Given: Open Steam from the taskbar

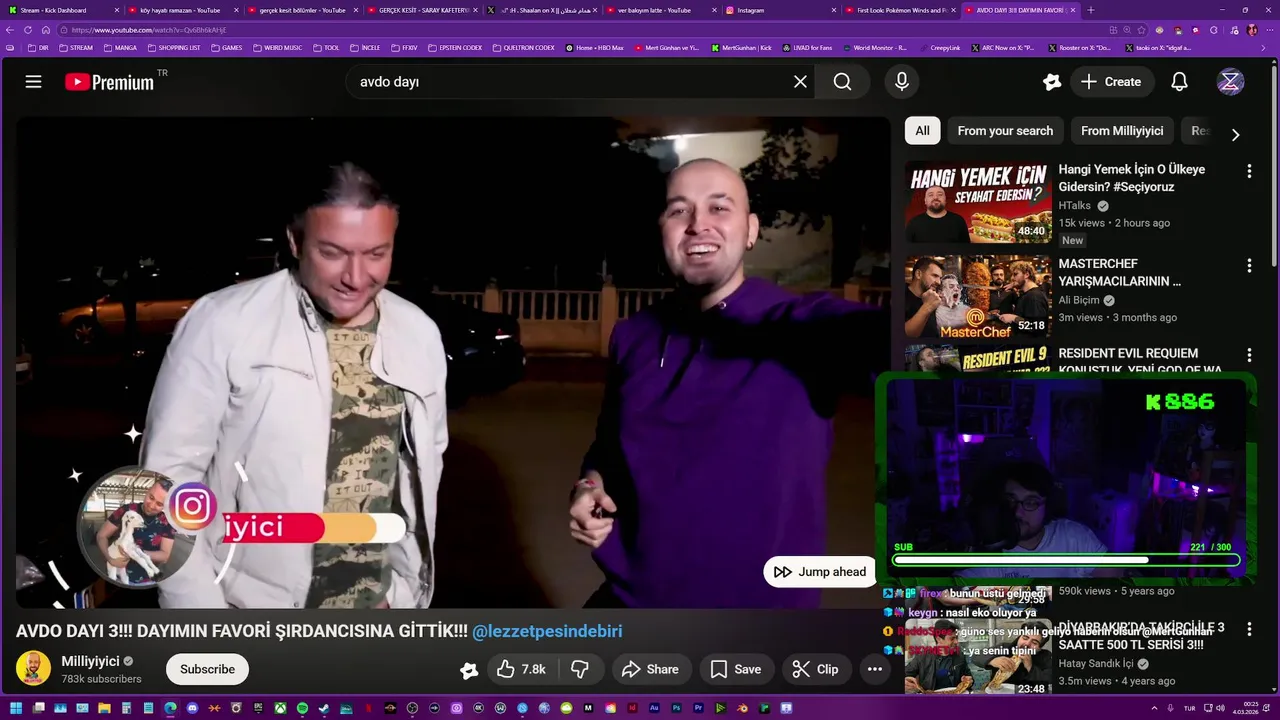Looking at the screenshot, I should tap(324, 708).
